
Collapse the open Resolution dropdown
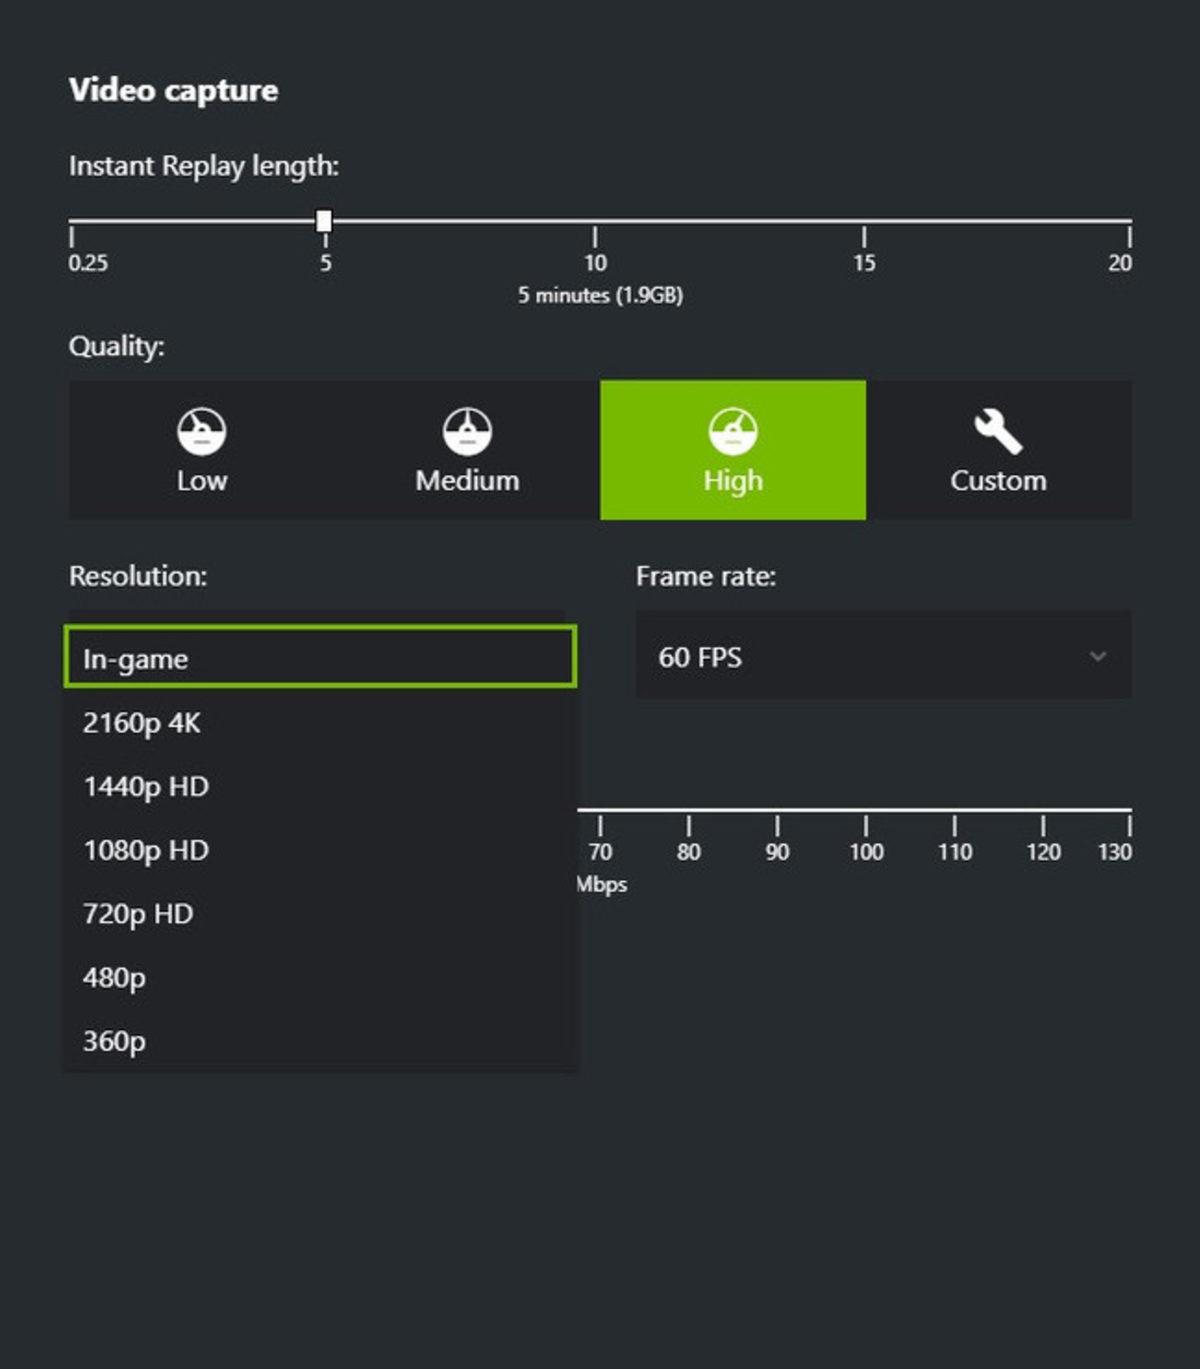[320, 657]
